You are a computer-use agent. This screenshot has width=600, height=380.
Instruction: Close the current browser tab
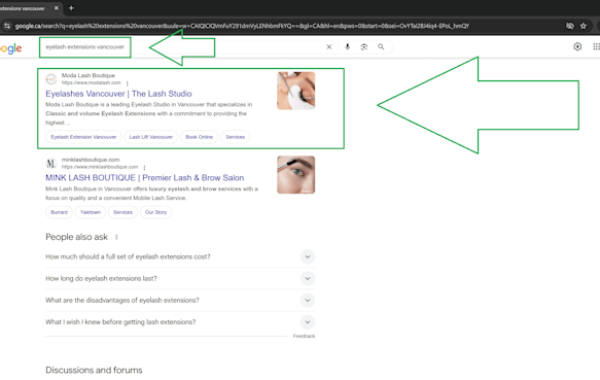click(x=56, y=8)
